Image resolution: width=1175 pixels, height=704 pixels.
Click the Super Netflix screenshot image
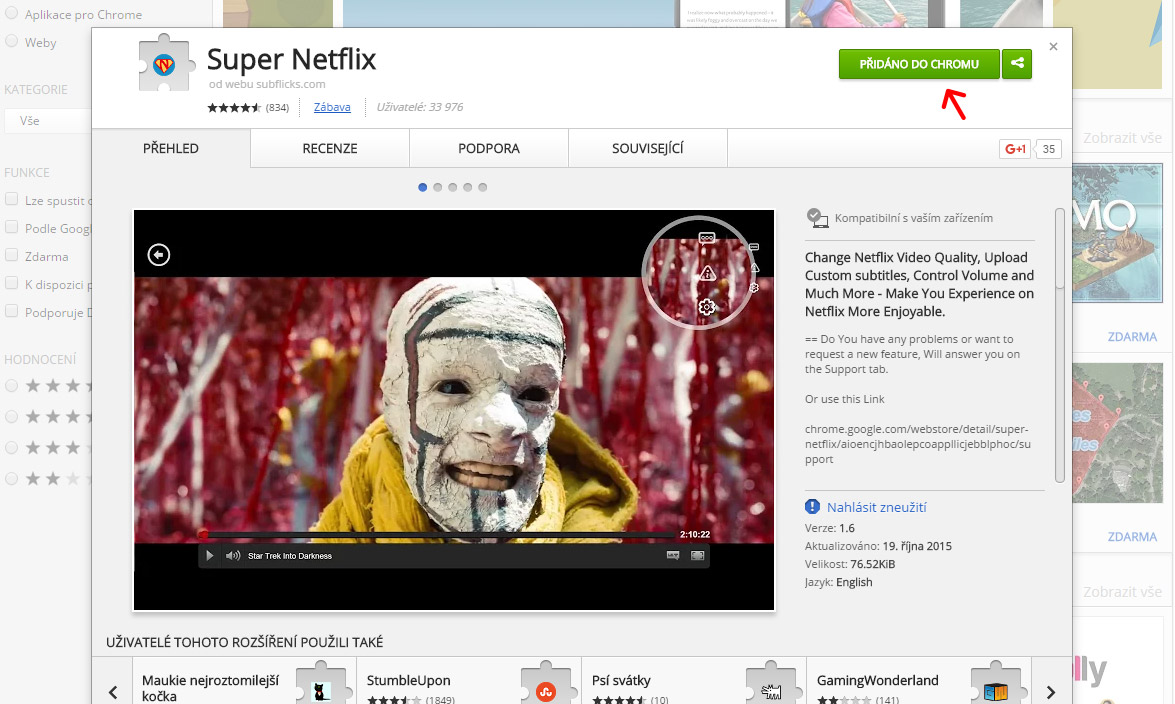[454, 410]
